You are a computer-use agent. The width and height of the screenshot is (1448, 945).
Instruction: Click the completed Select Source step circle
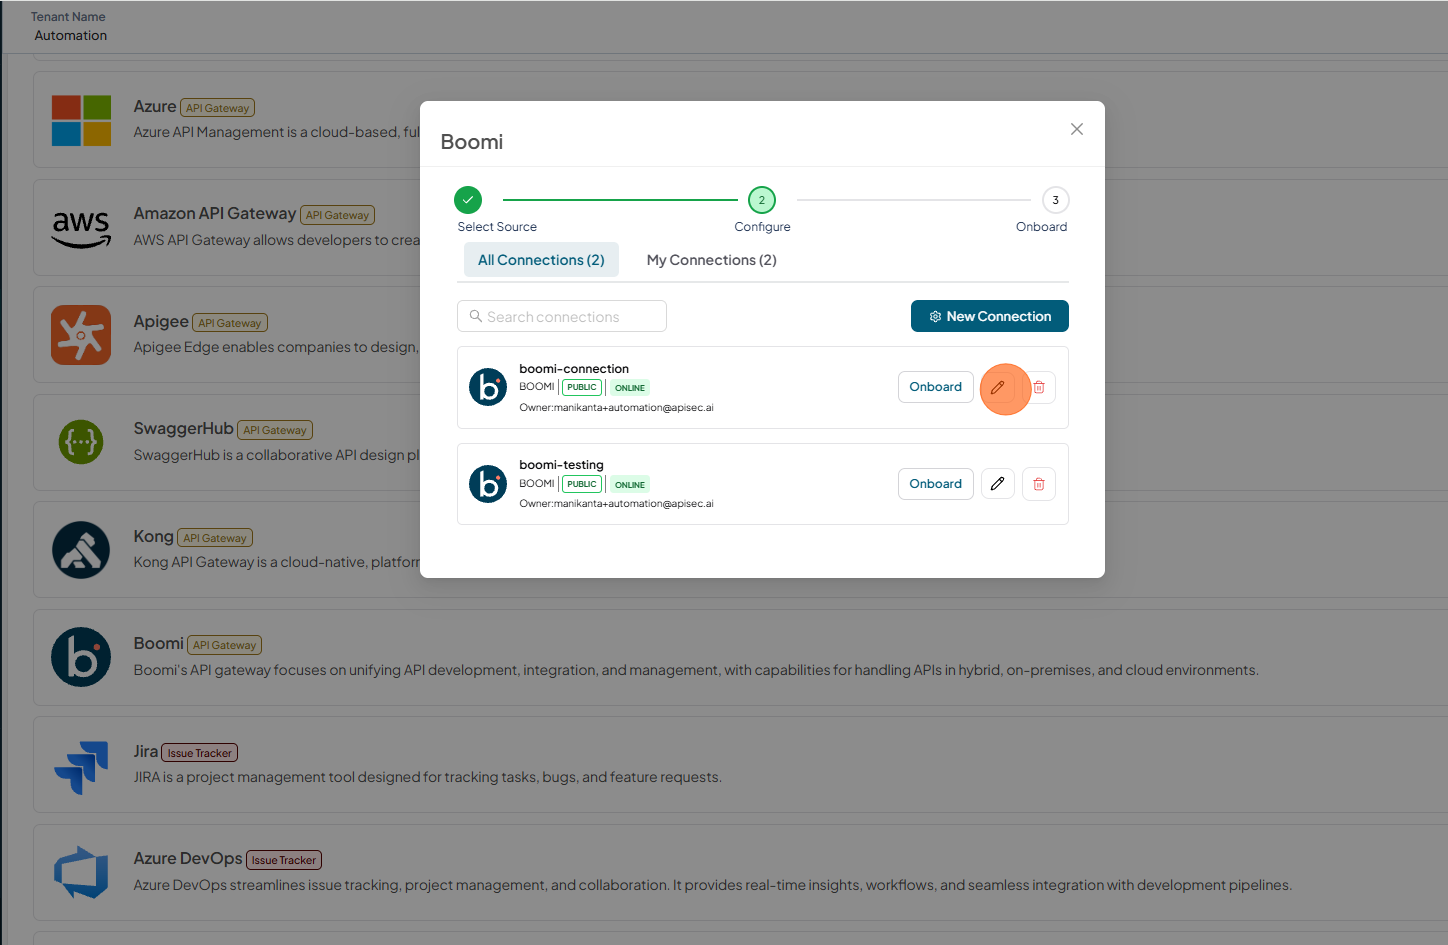[x=468, y=200]
